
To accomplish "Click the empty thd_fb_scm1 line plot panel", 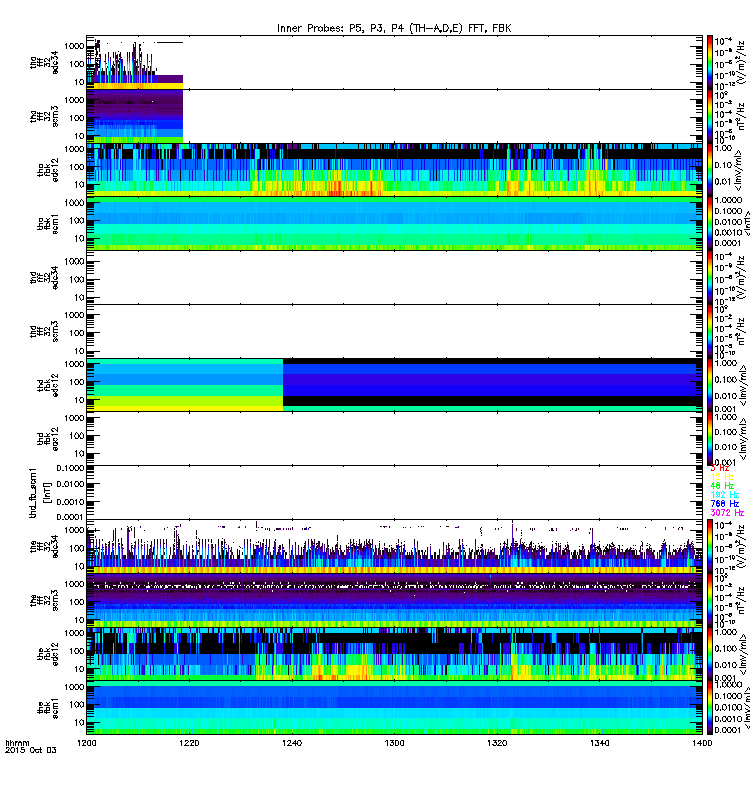I will tap(394, 492).
